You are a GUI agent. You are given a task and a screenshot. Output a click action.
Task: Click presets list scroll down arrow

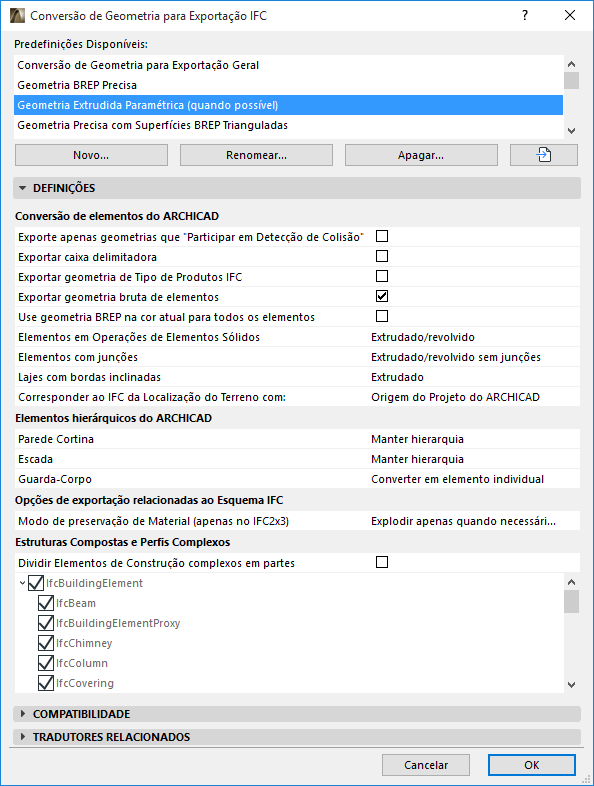(x=571, y=131)
